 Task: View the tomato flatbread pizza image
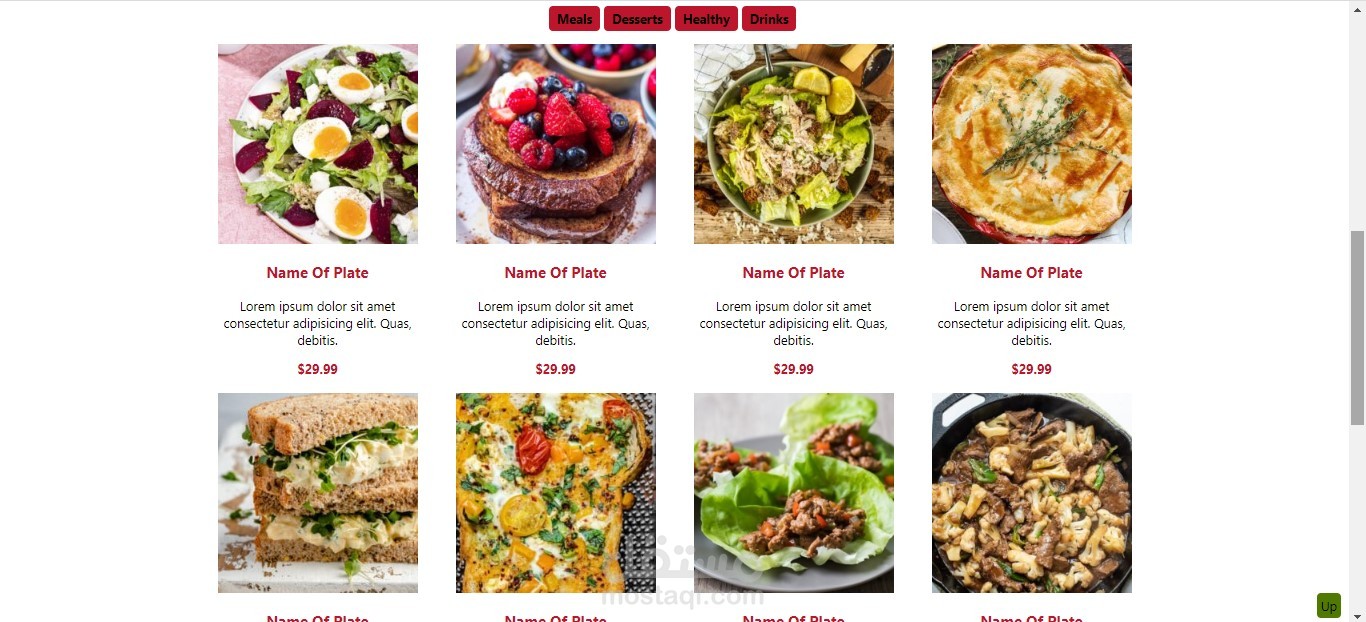pos(556,493)
